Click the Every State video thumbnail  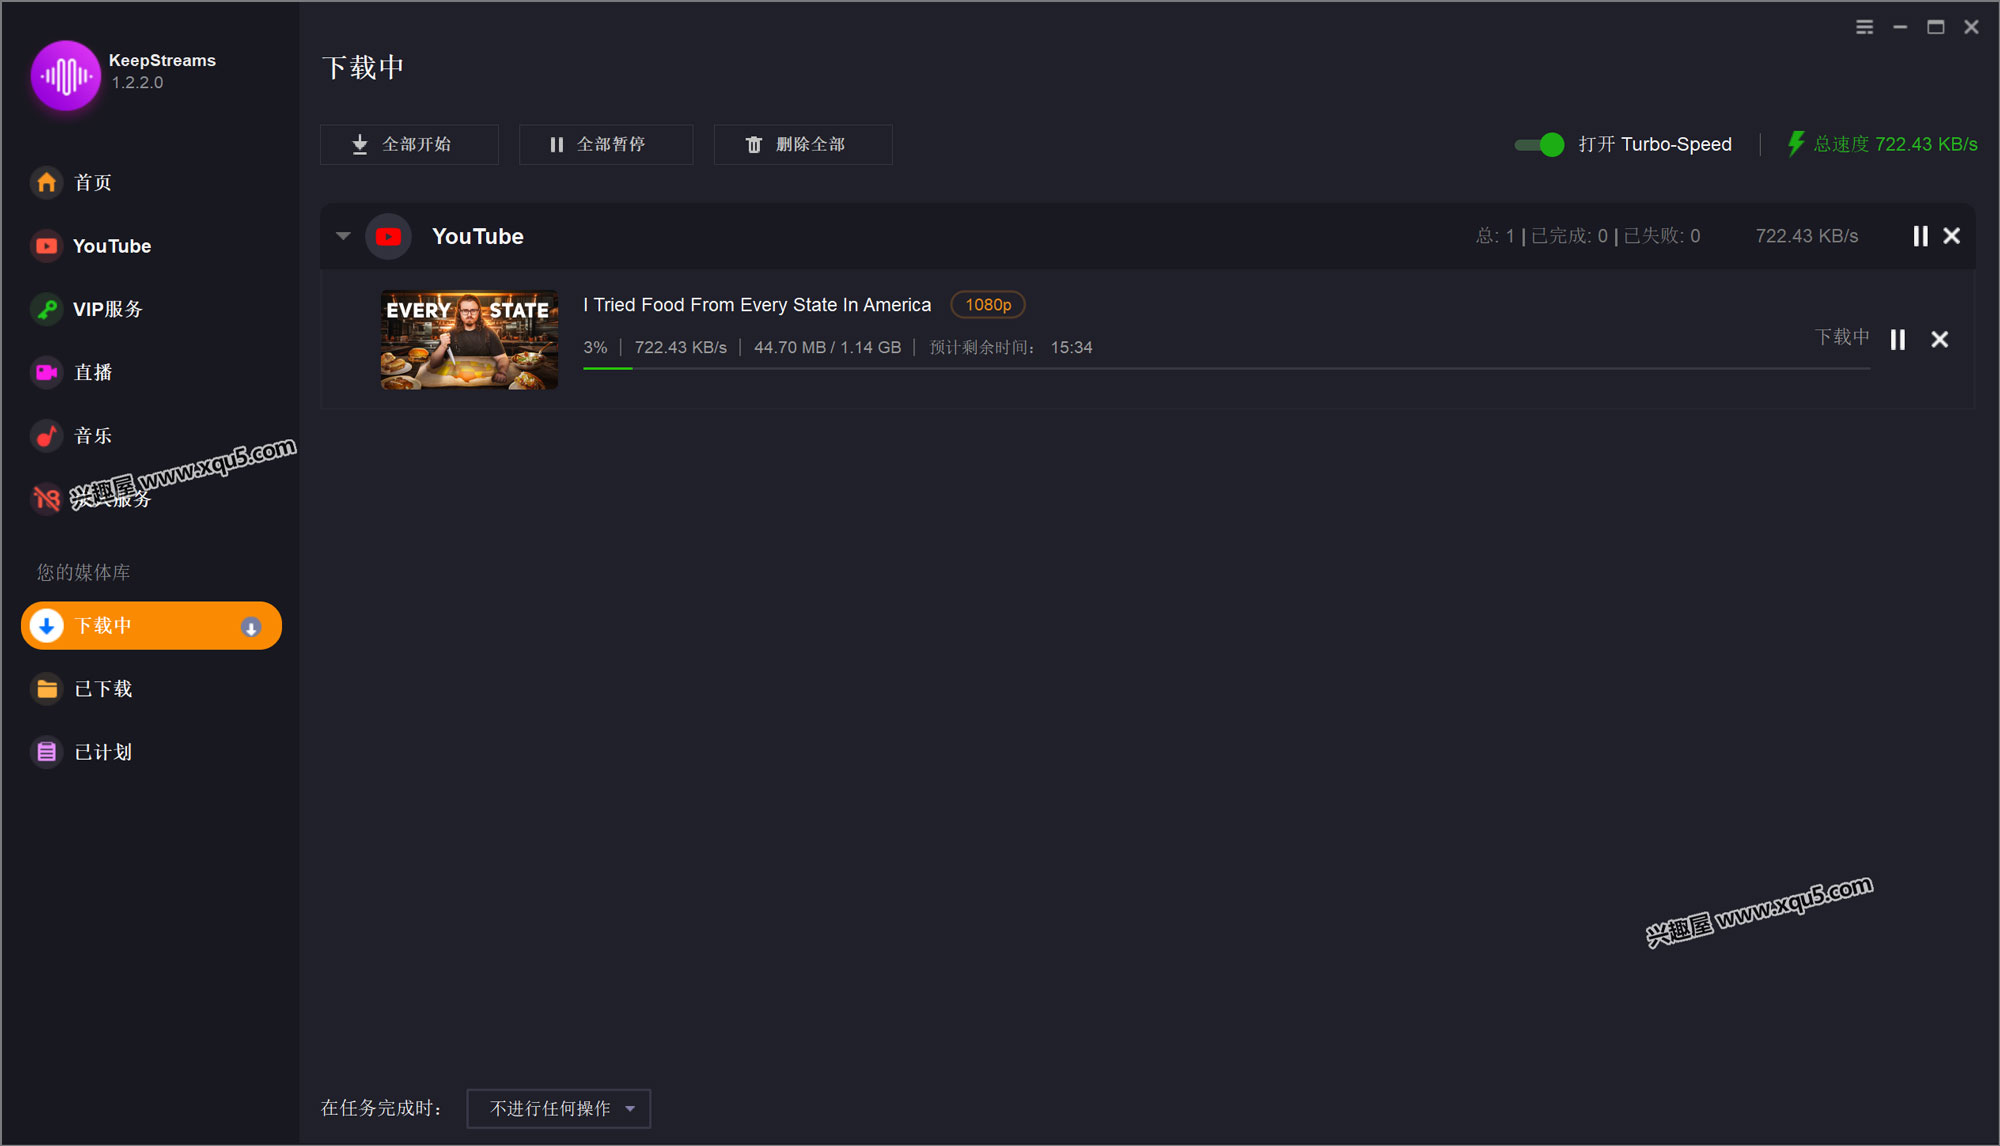point(469,340)
